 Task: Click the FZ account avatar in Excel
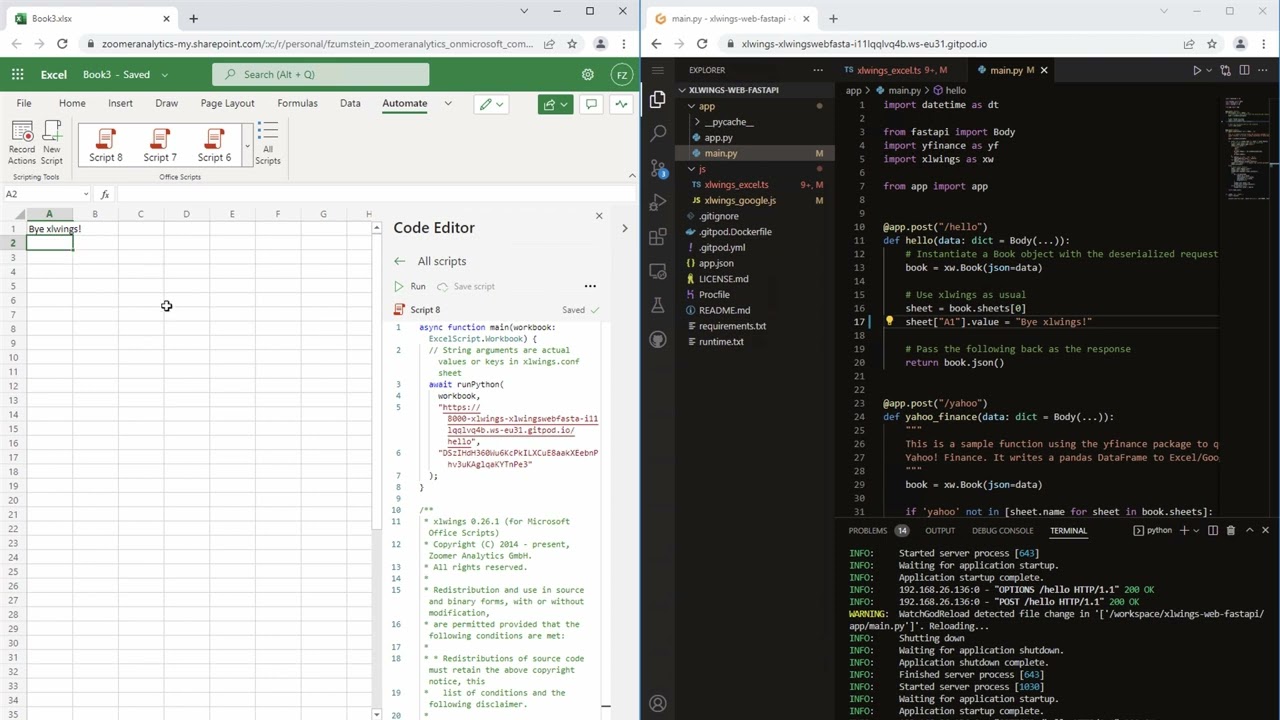click(622, 74)
